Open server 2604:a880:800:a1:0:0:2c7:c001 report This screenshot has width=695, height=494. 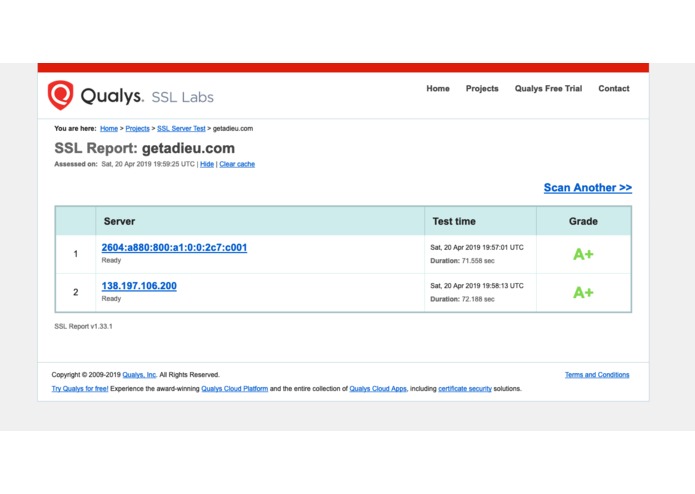click(174, 248)
